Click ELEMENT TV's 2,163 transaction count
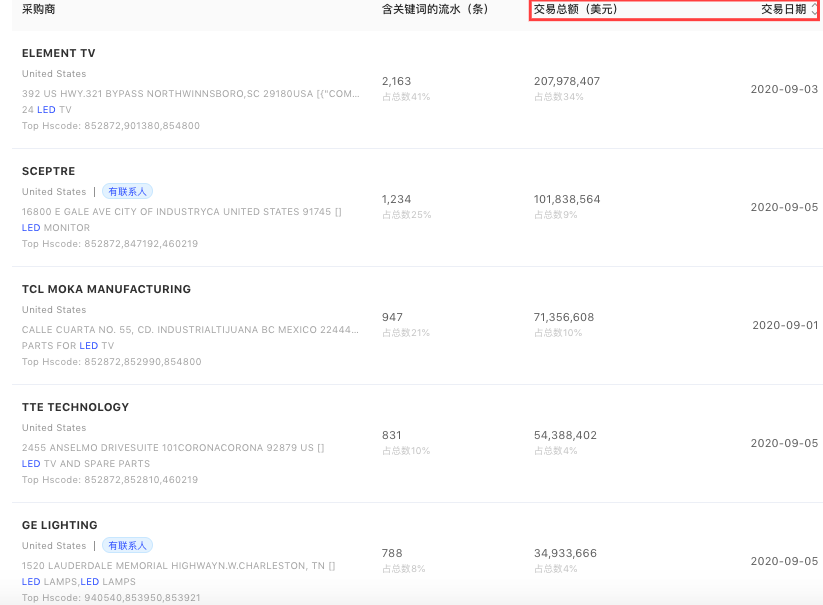The image size is (823, 605). point(396,81)
